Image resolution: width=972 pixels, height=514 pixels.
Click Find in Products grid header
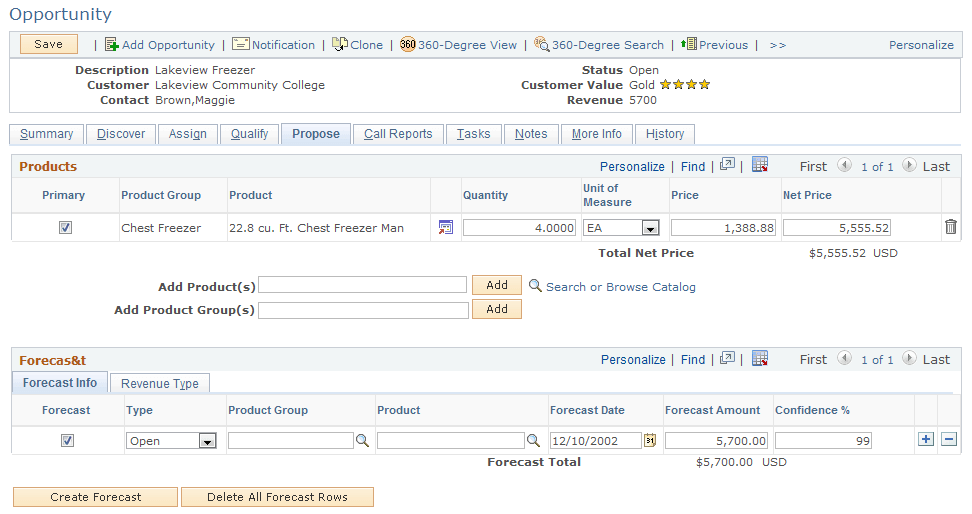[x=693, y=166]
